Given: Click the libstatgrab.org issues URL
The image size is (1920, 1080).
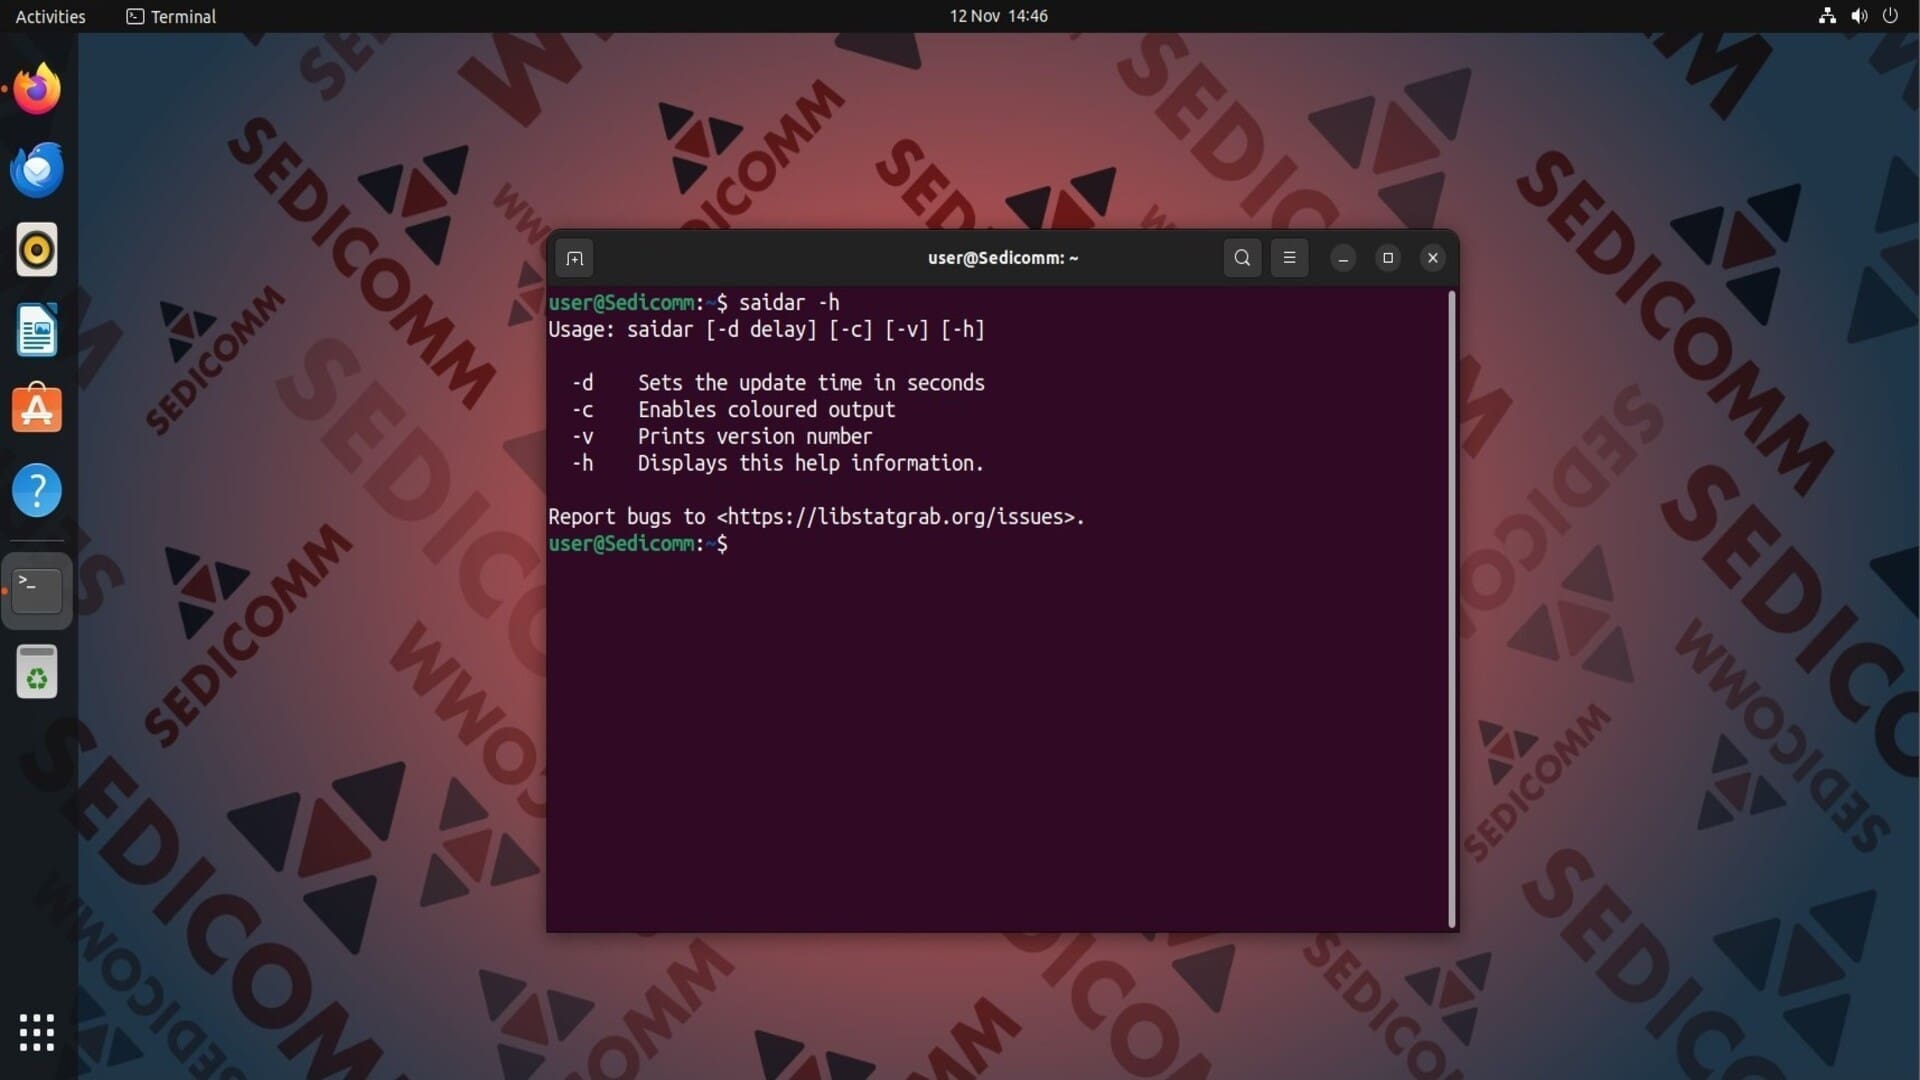Looking at the screenshot, I should (x=900, y=517).
